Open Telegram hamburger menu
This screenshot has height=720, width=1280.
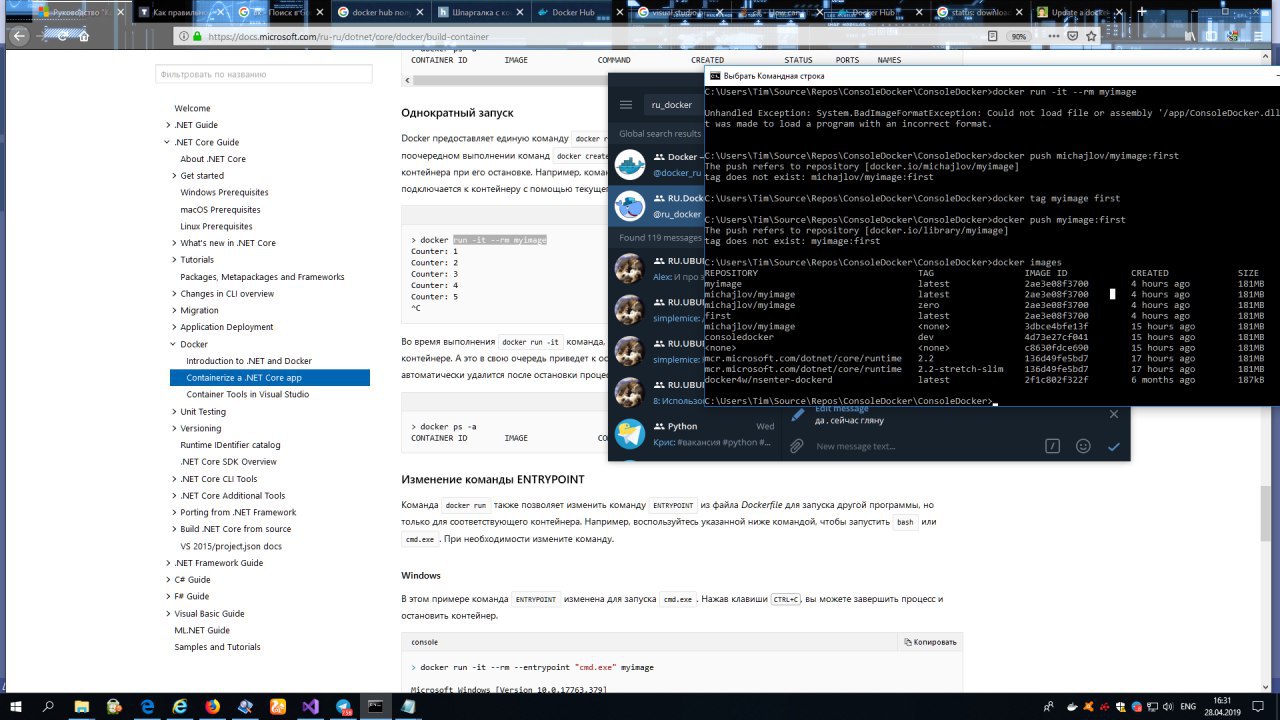pos(626,104)
